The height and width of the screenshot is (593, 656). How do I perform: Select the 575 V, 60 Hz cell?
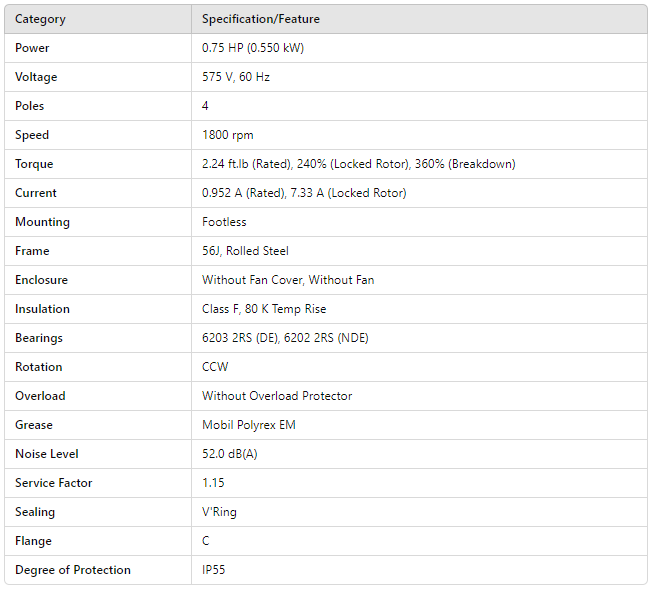click(236, 77)
